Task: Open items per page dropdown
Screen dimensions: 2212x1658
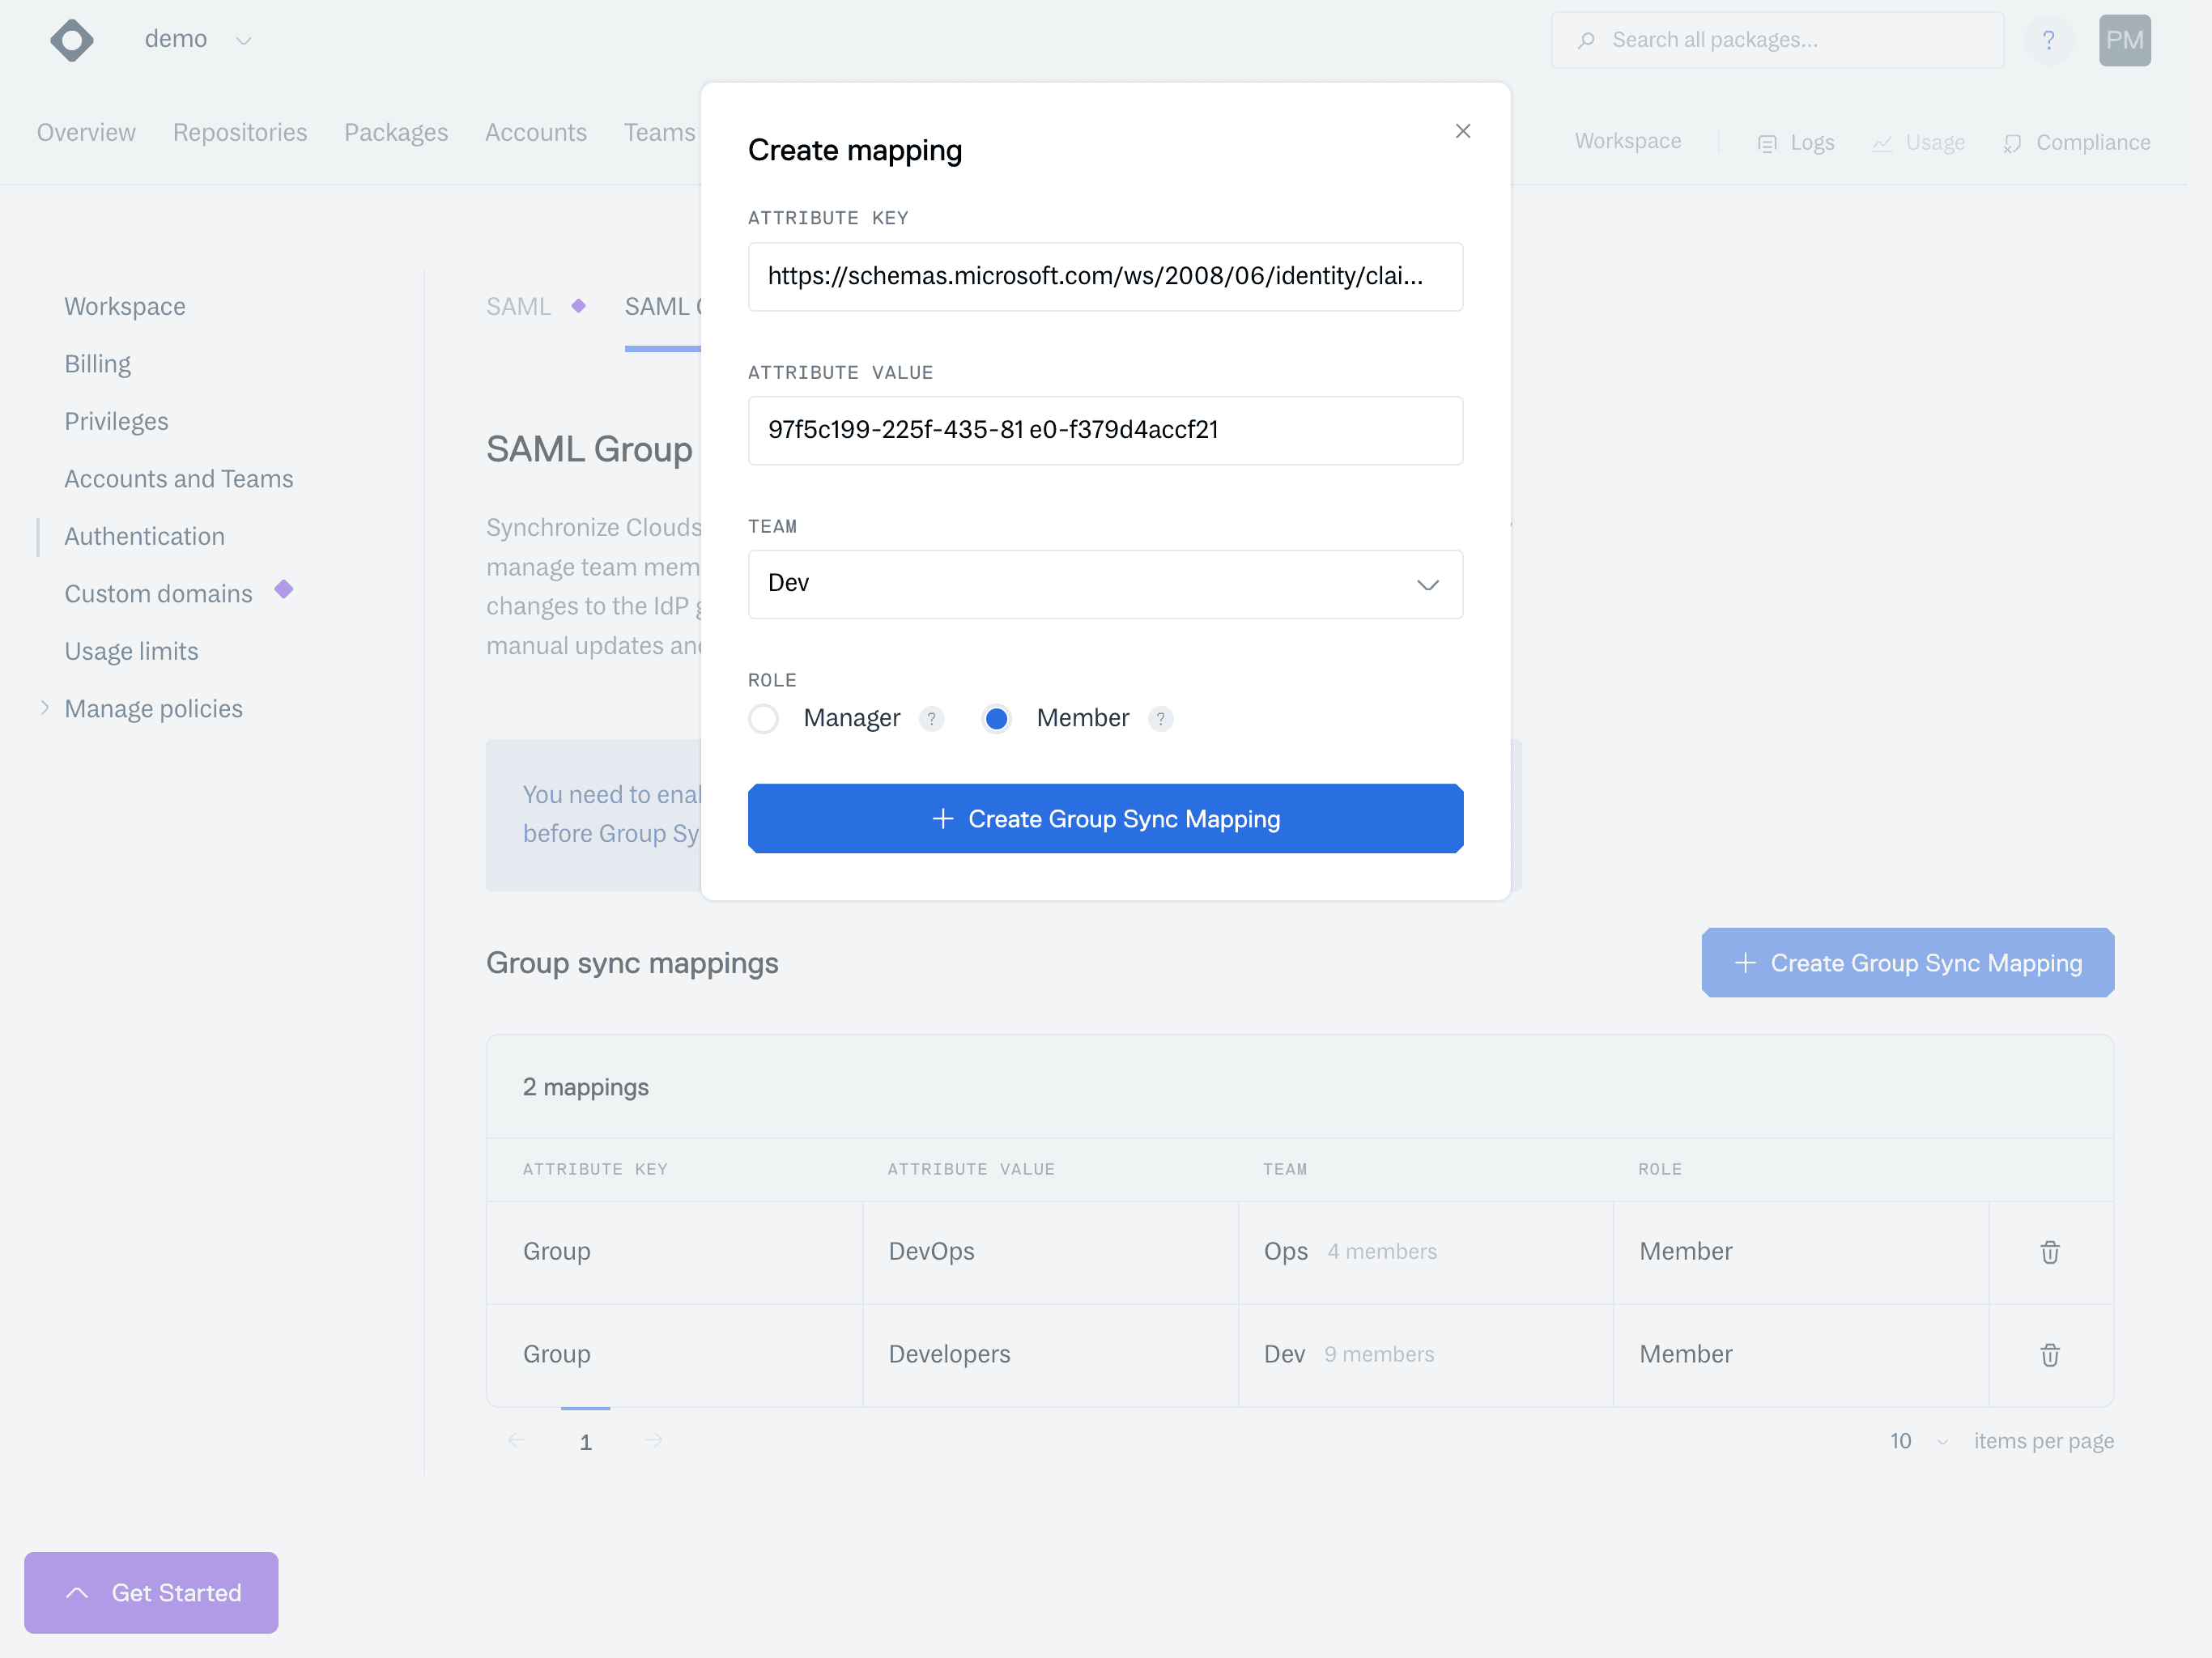Action: [x=1918, y=1441]
